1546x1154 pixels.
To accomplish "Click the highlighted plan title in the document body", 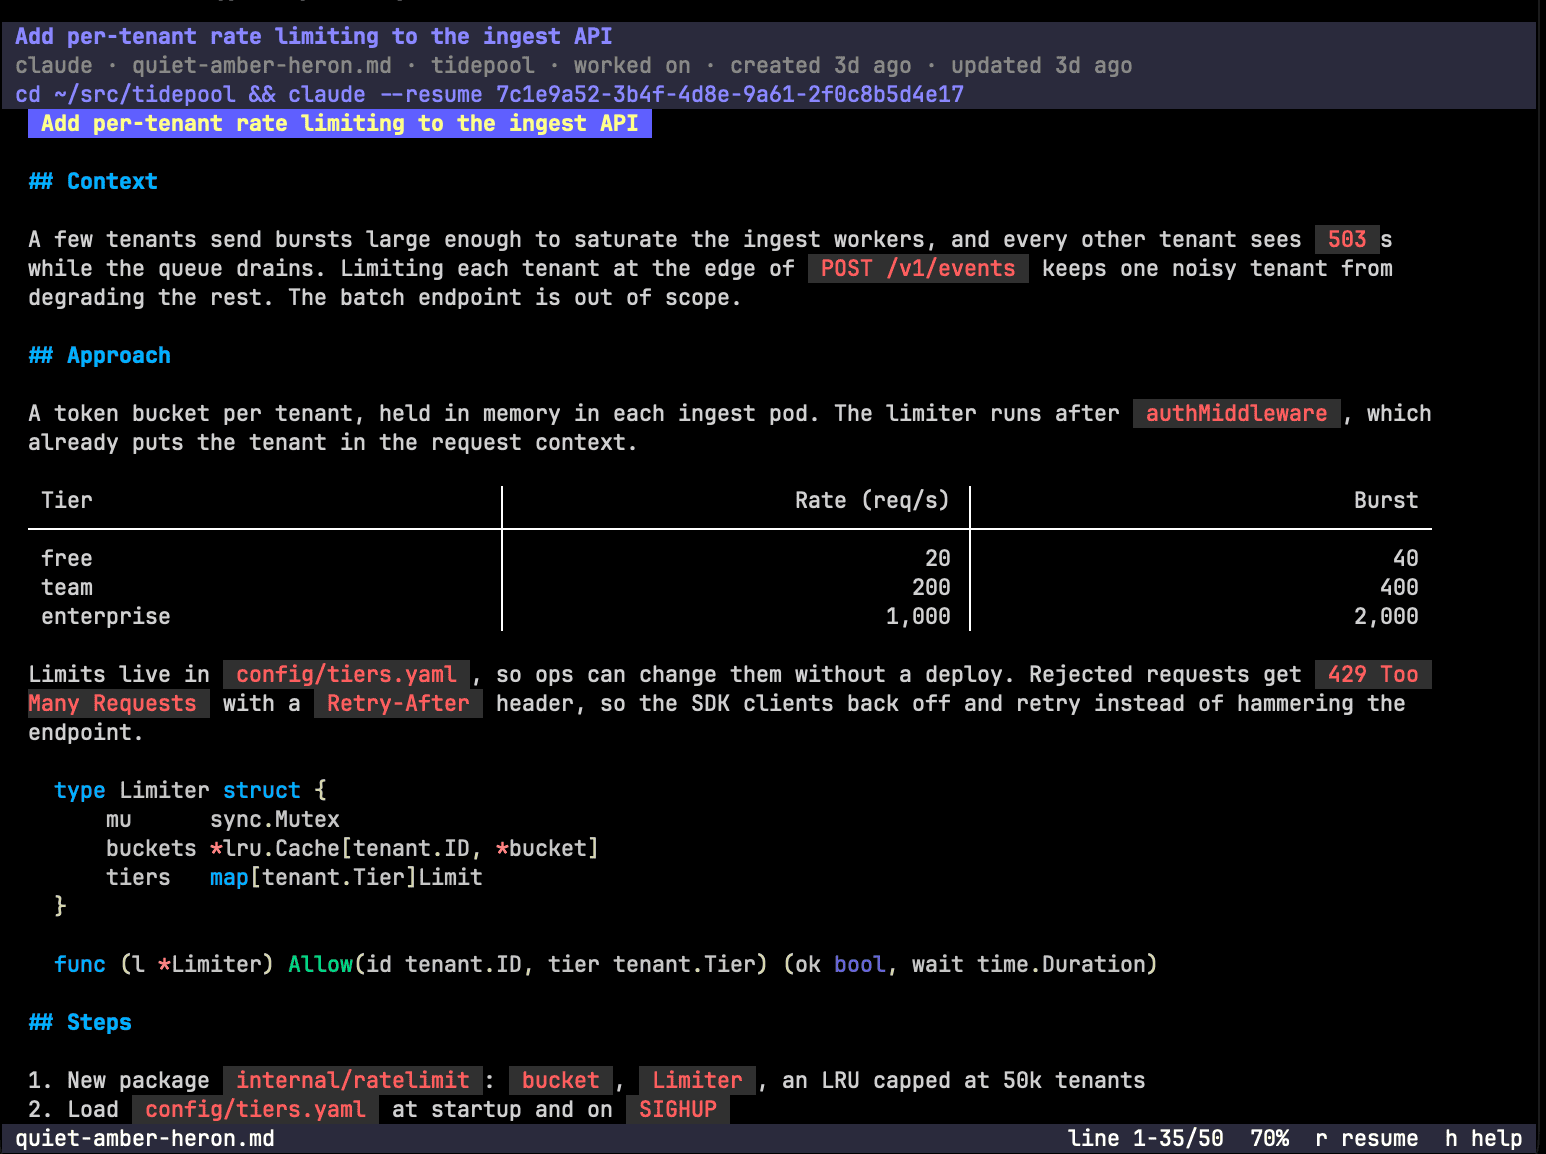I will pyautogui.click(x=340, y=123).
